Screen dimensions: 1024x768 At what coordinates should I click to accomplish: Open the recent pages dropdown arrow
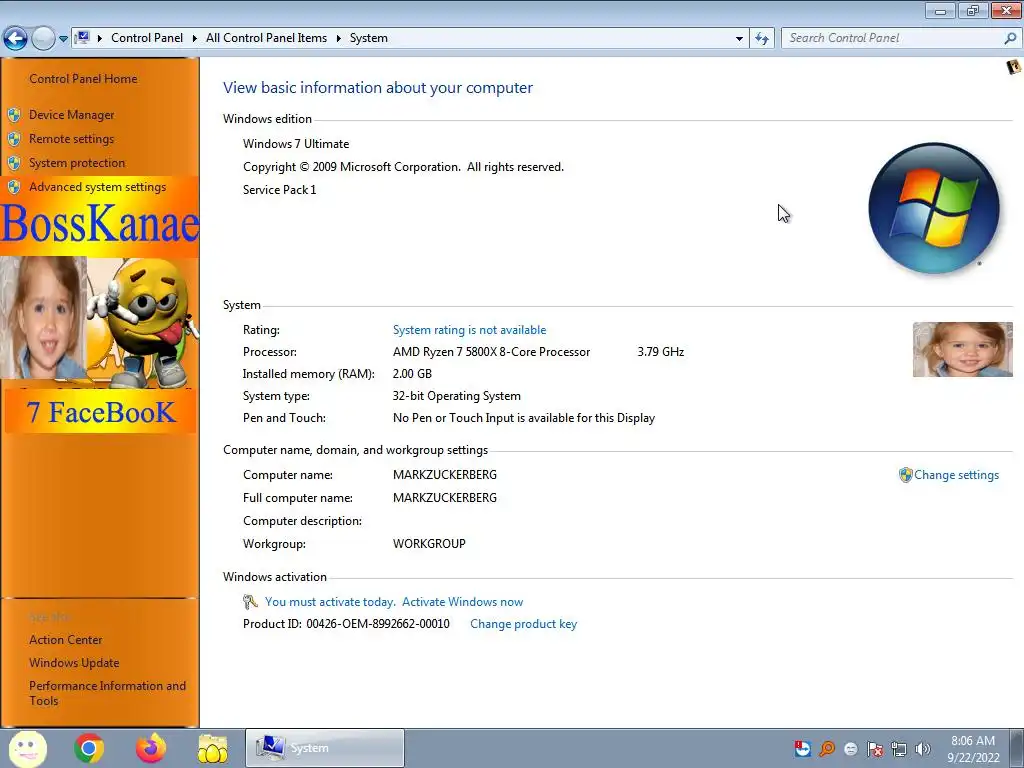63,39
